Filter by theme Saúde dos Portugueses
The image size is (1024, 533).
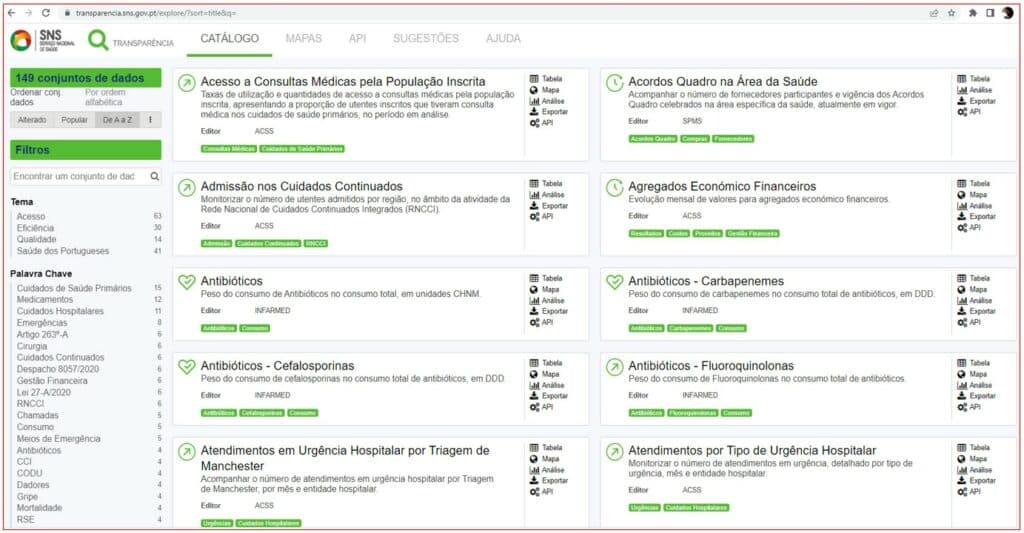click(63, 251)
